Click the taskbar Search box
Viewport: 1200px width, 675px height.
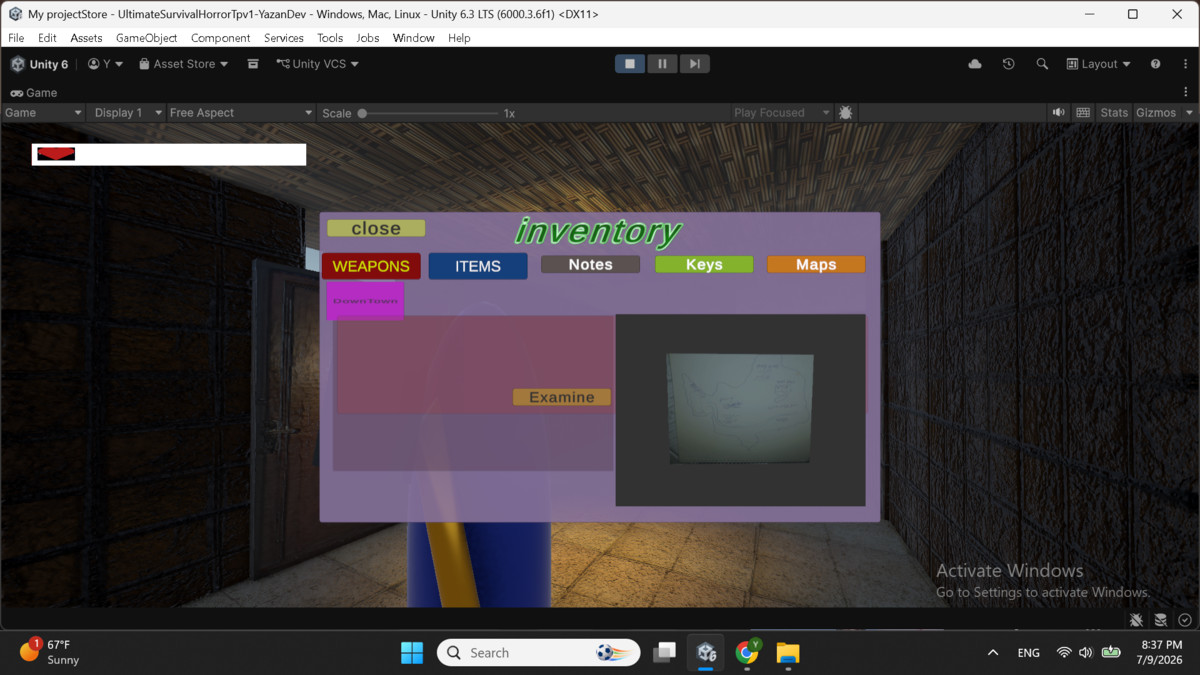(538, 653)
